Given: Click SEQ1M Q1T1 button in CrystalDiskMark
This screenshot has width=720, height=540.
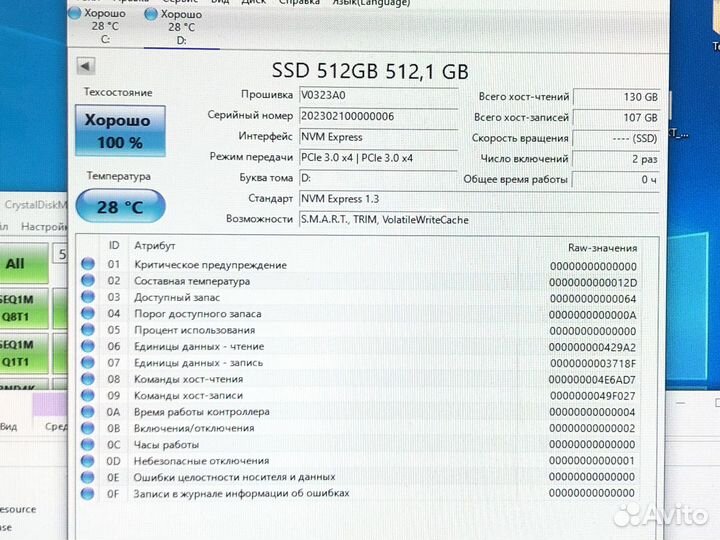Looking at the screenshot, I should tap(24, 353).
